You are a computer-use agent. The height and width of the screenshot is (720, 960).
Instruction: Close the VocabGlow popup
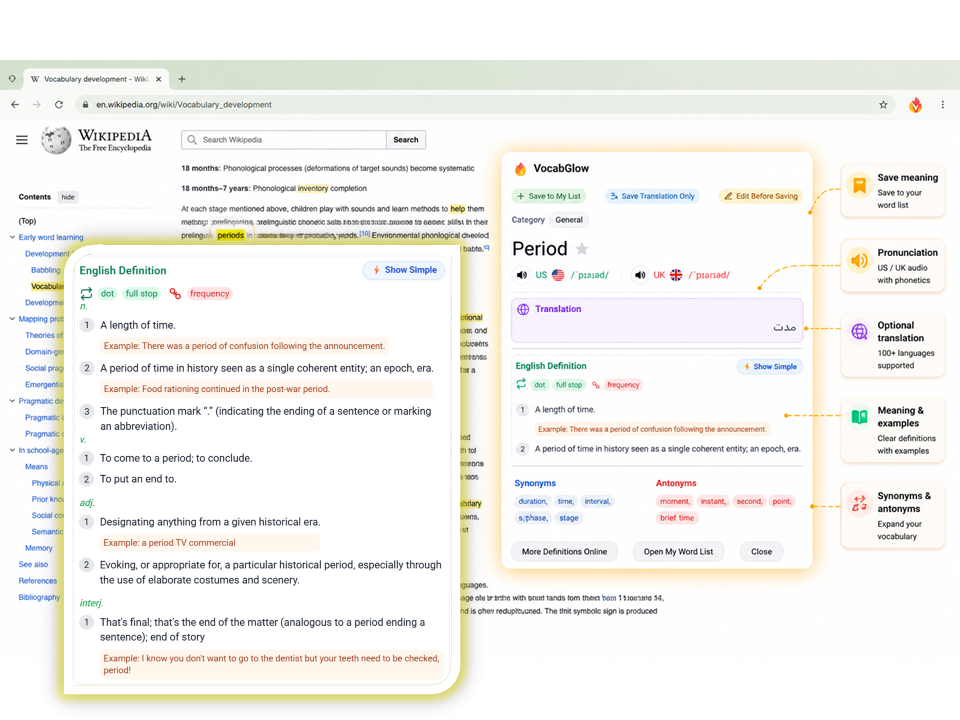click(761, 552)
